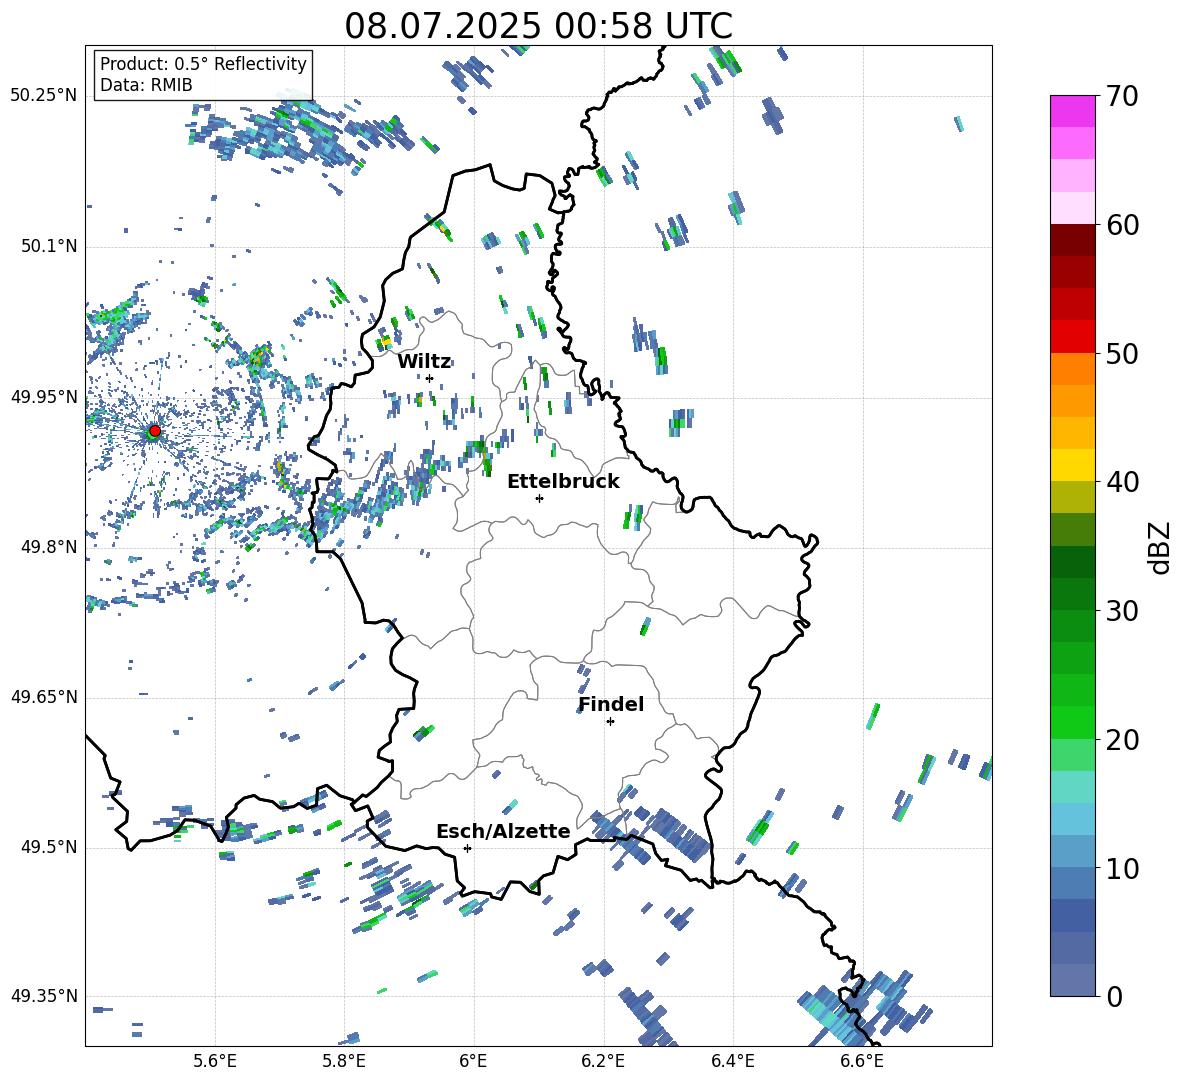This screenshot has width=1184, height=1081.
Task: Pick the light blue 14 dBZ color band
Action: (x=1072, y=818)
